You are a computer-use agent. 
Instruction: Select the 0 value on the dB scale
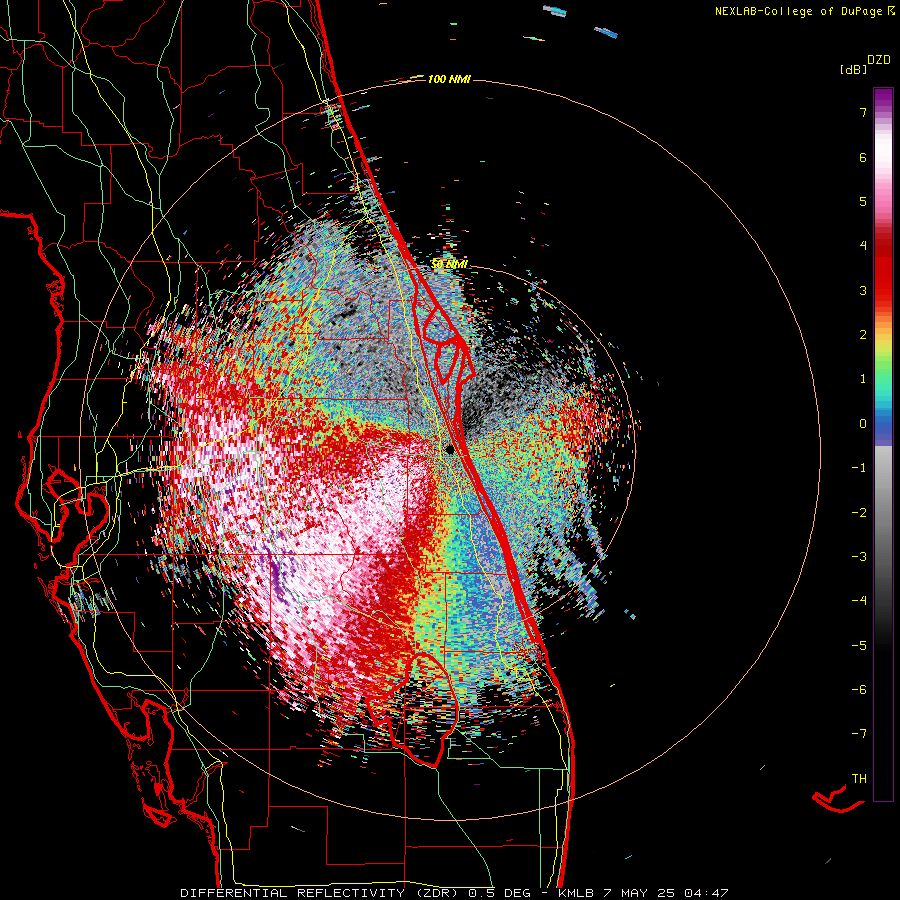863,424
